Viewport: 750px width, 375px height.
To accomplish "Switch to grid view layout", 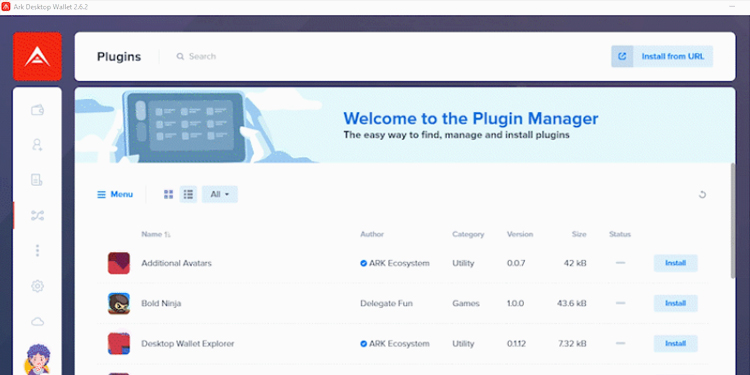I will click(x=168, y=194).
